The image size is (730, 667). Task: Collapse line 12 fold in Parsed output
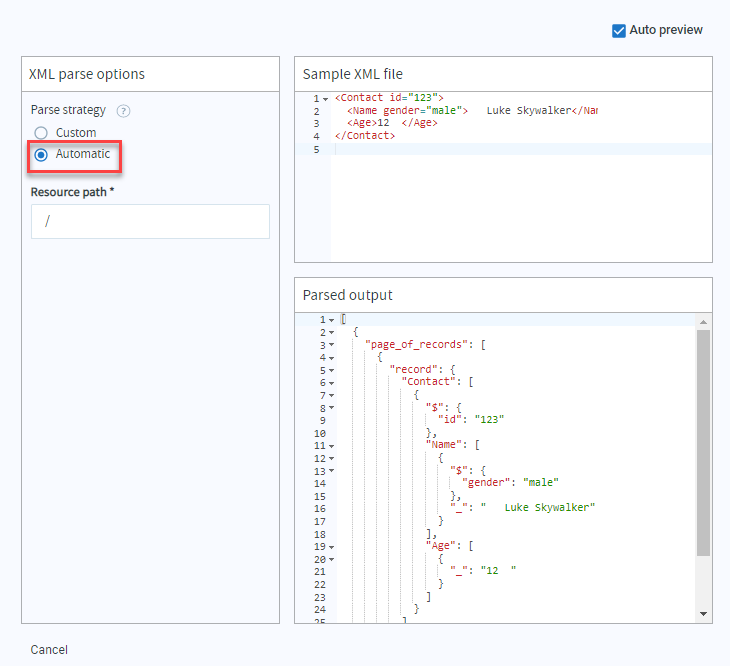331,459
